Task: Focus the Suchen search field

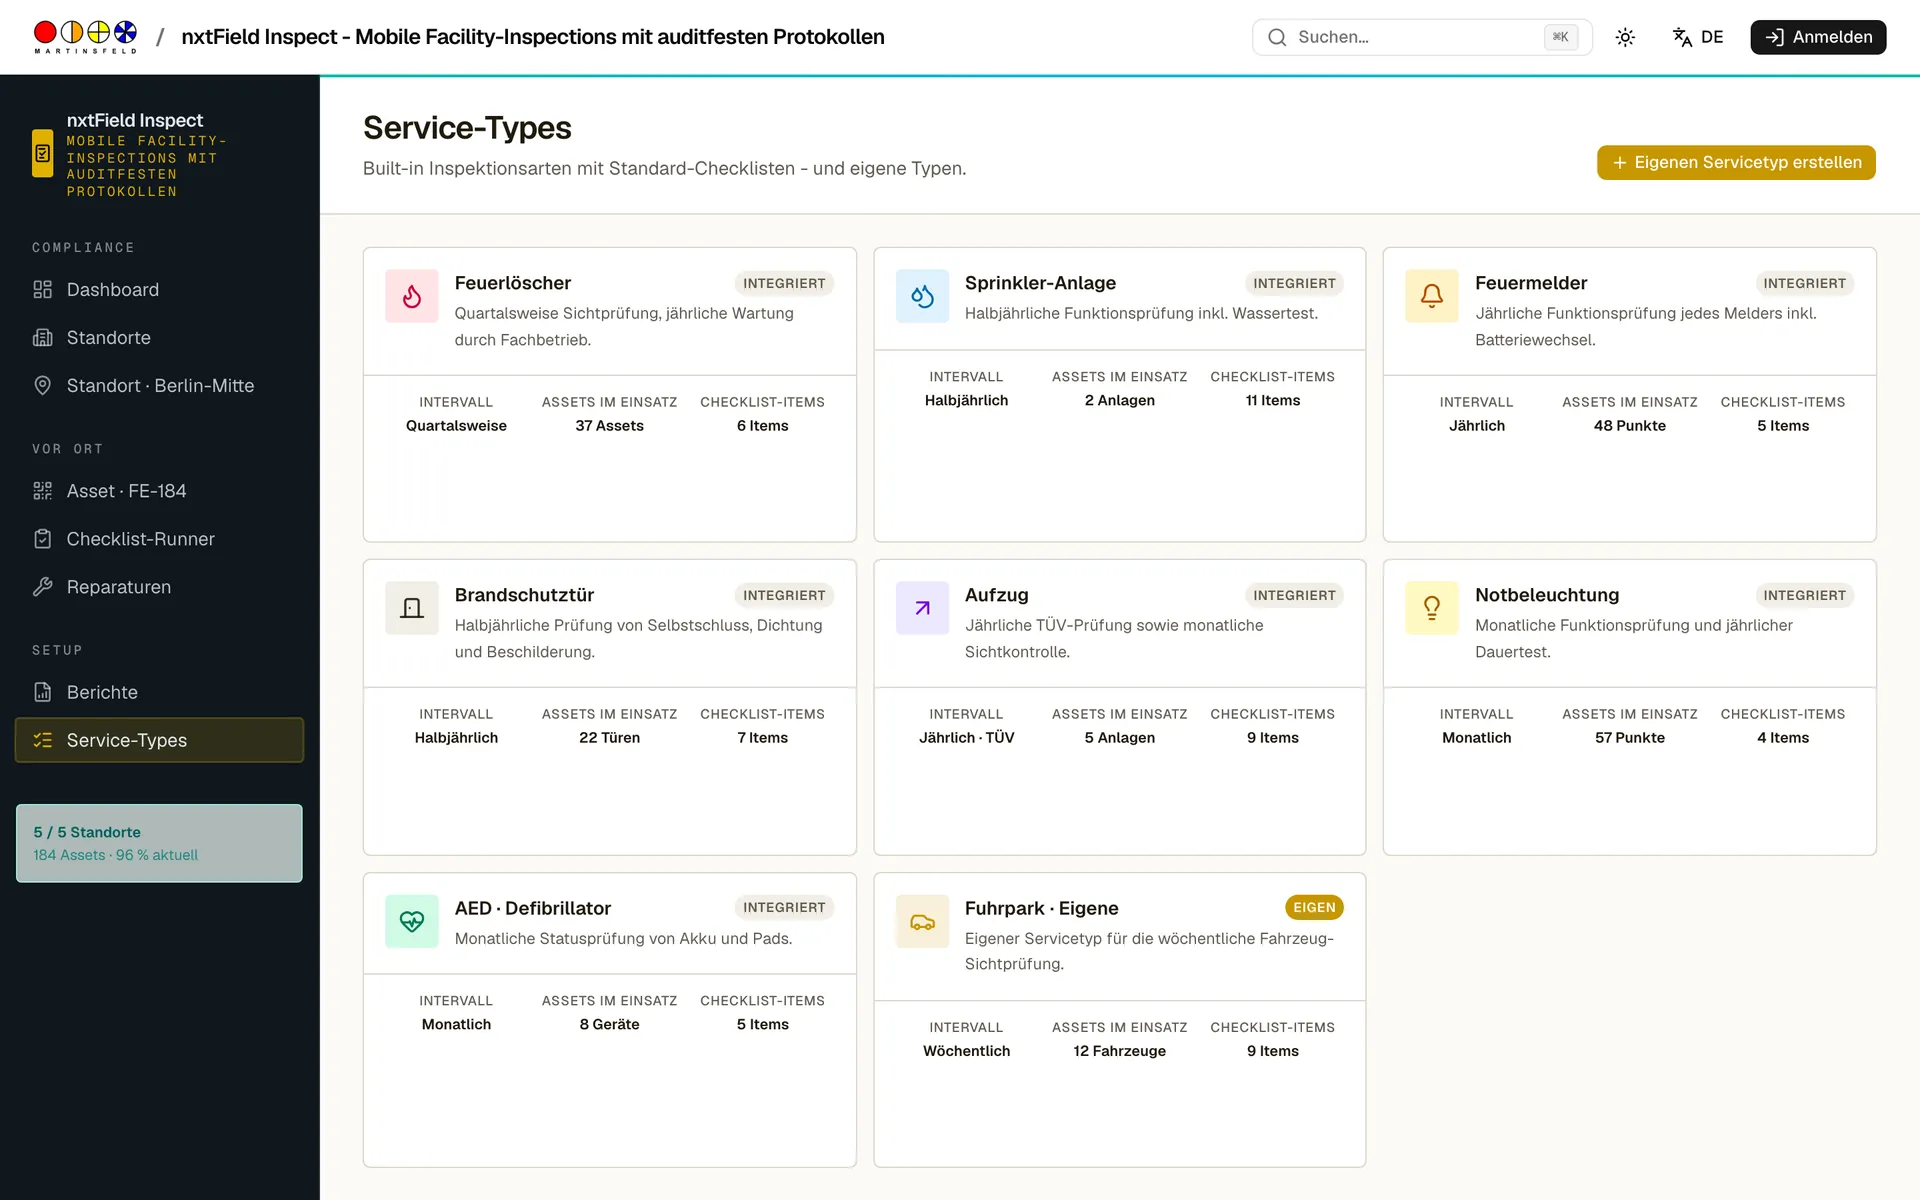Action: [x=1422, y=37]
